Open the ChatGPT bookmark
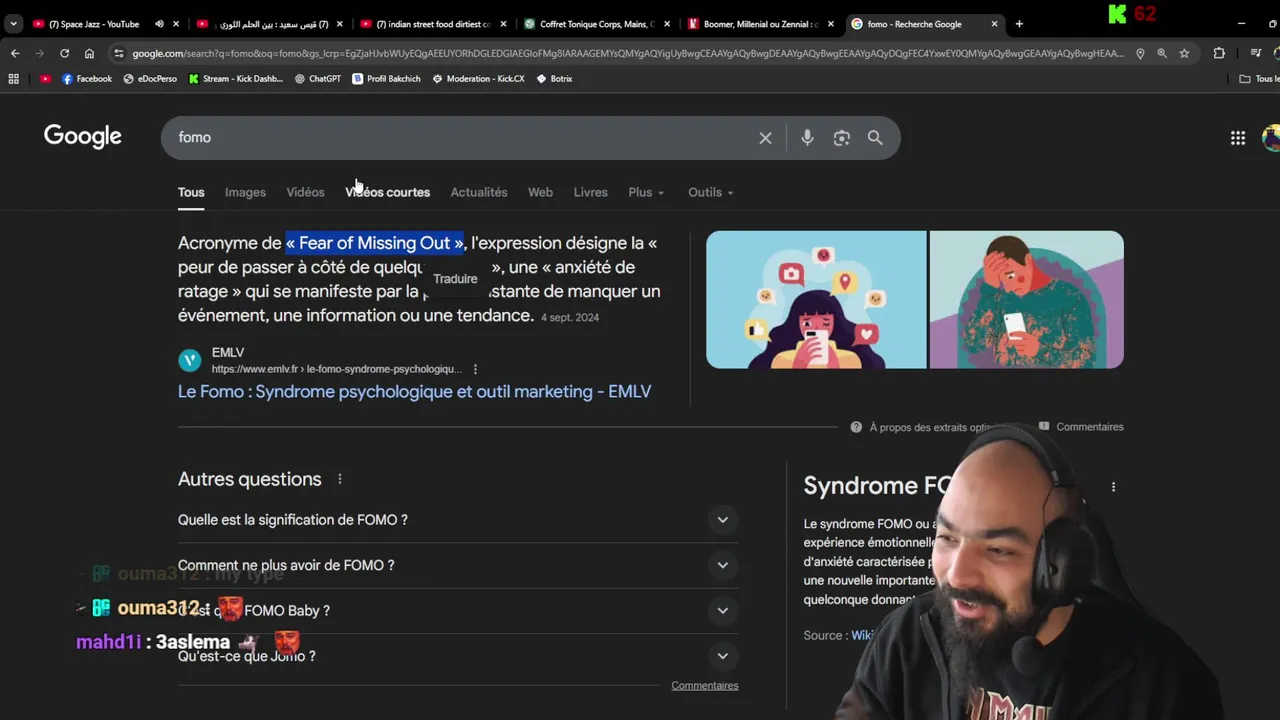 coord(318,79)
